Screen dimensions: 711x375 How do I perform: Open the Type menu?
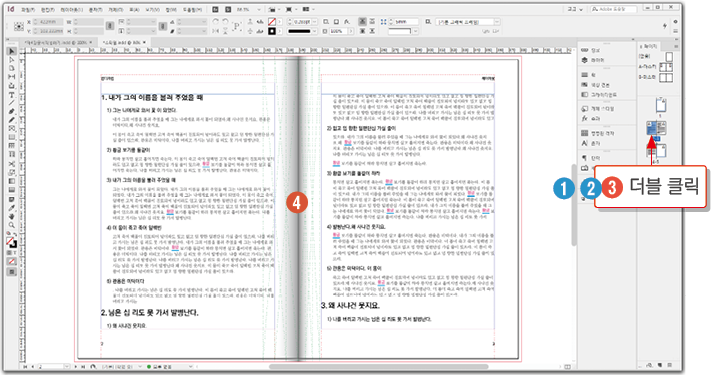pos(96,10)
